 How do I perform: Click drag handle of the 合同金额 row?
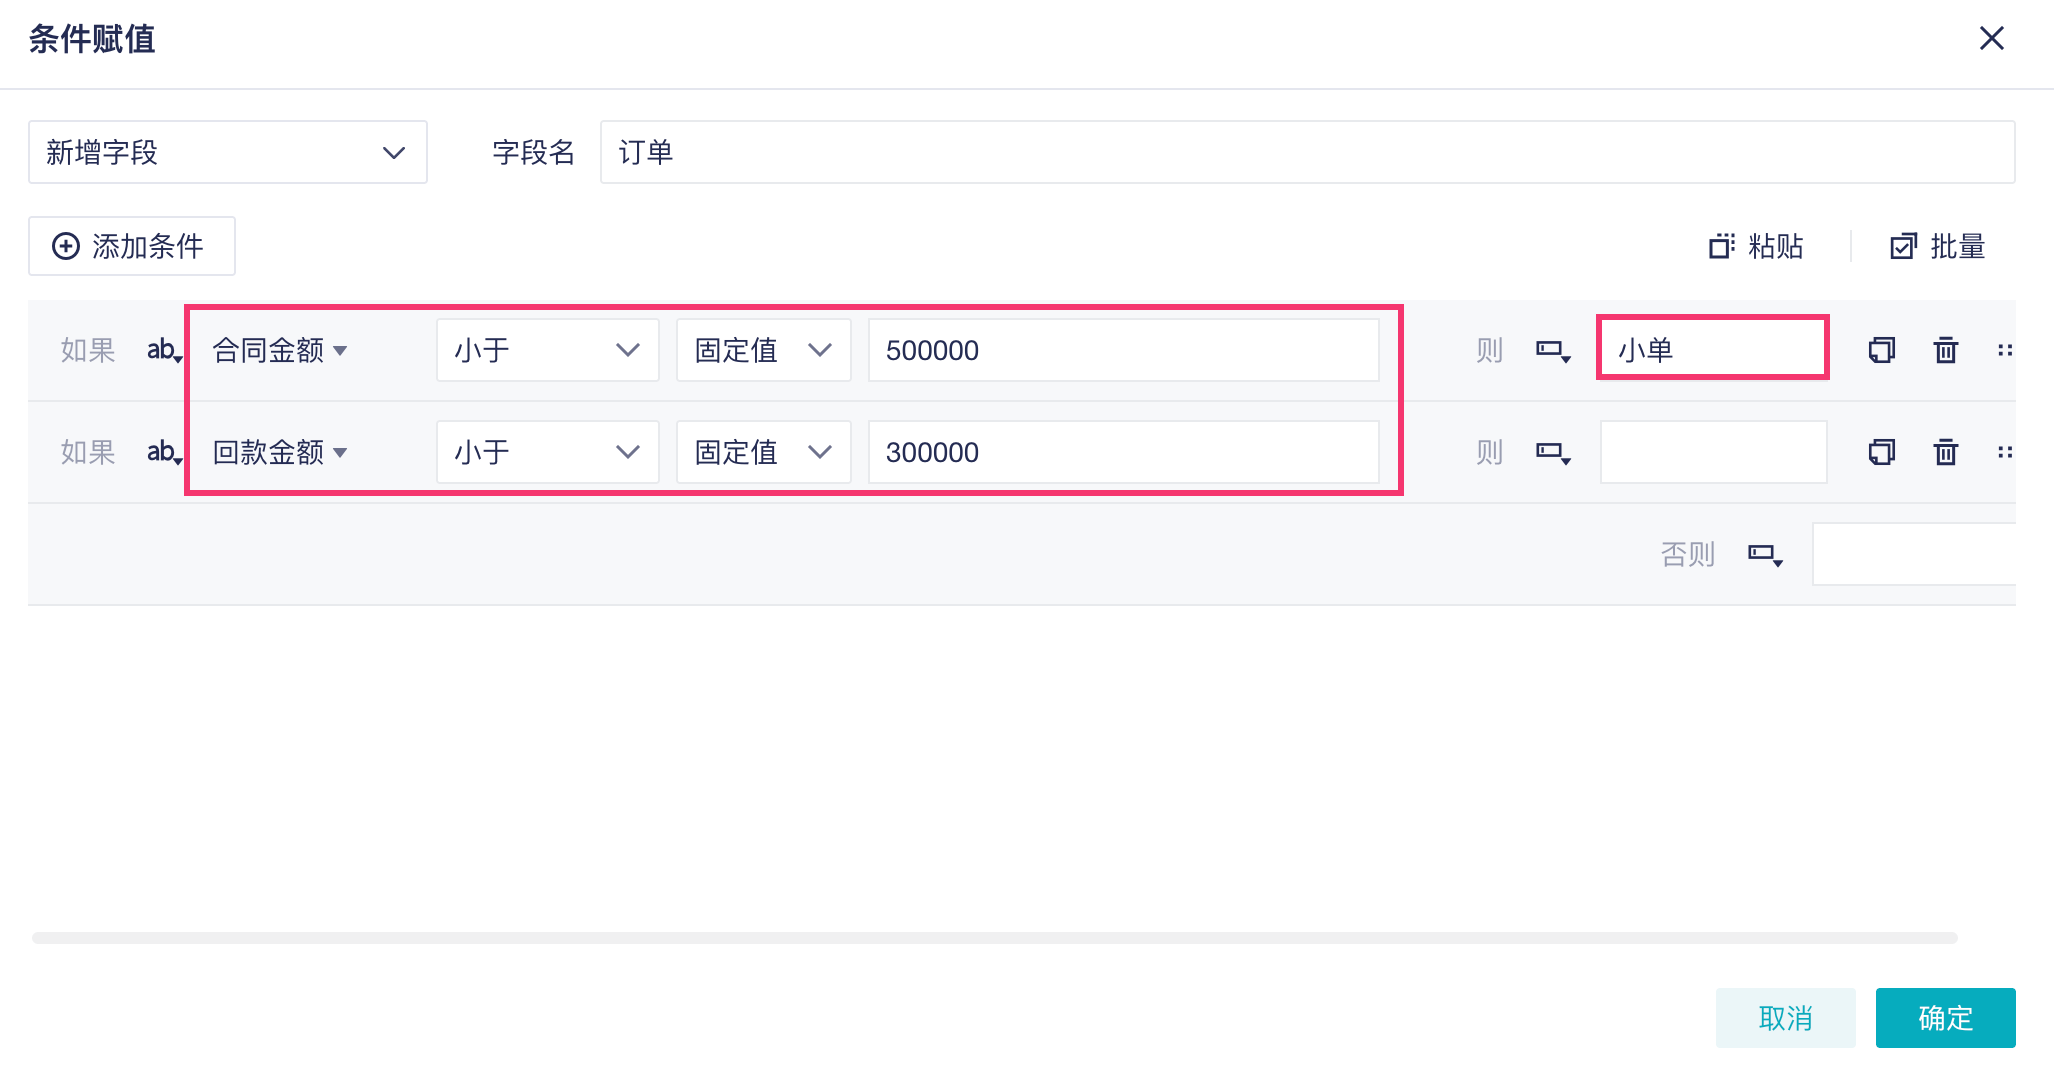click(x=2004, y=350)
